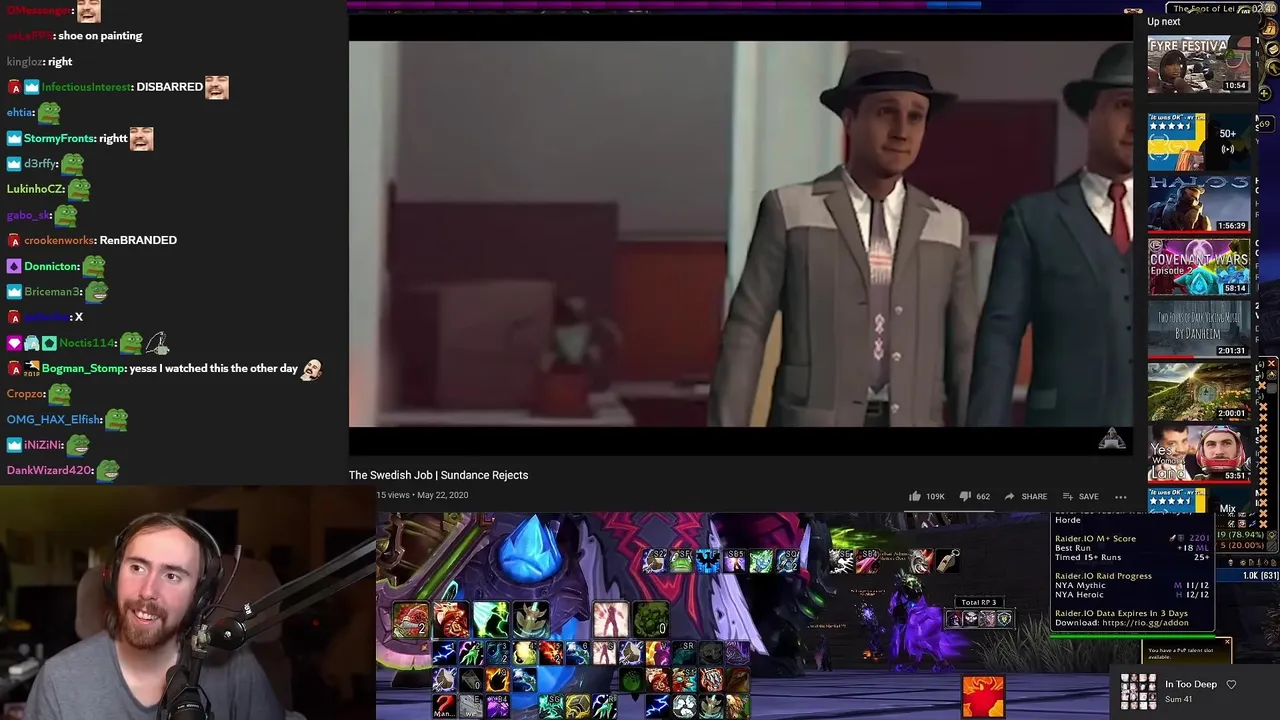Click the video player showing two men in hats

point(740,234)
